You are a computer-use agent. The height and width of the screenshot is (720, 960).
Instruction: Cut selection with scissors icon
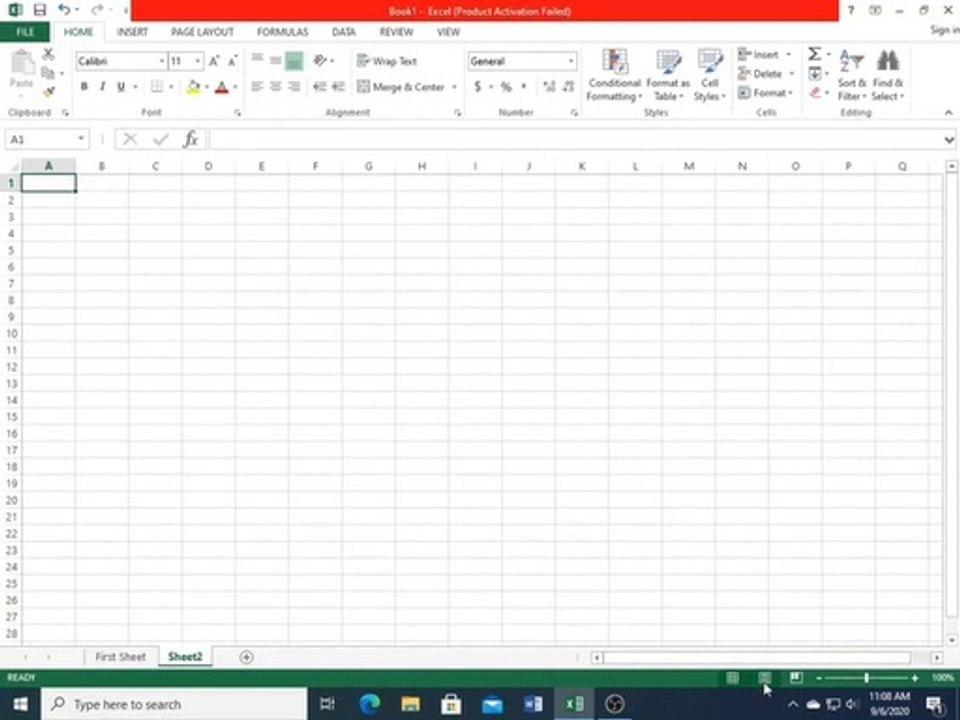click(x=48, y=54)
